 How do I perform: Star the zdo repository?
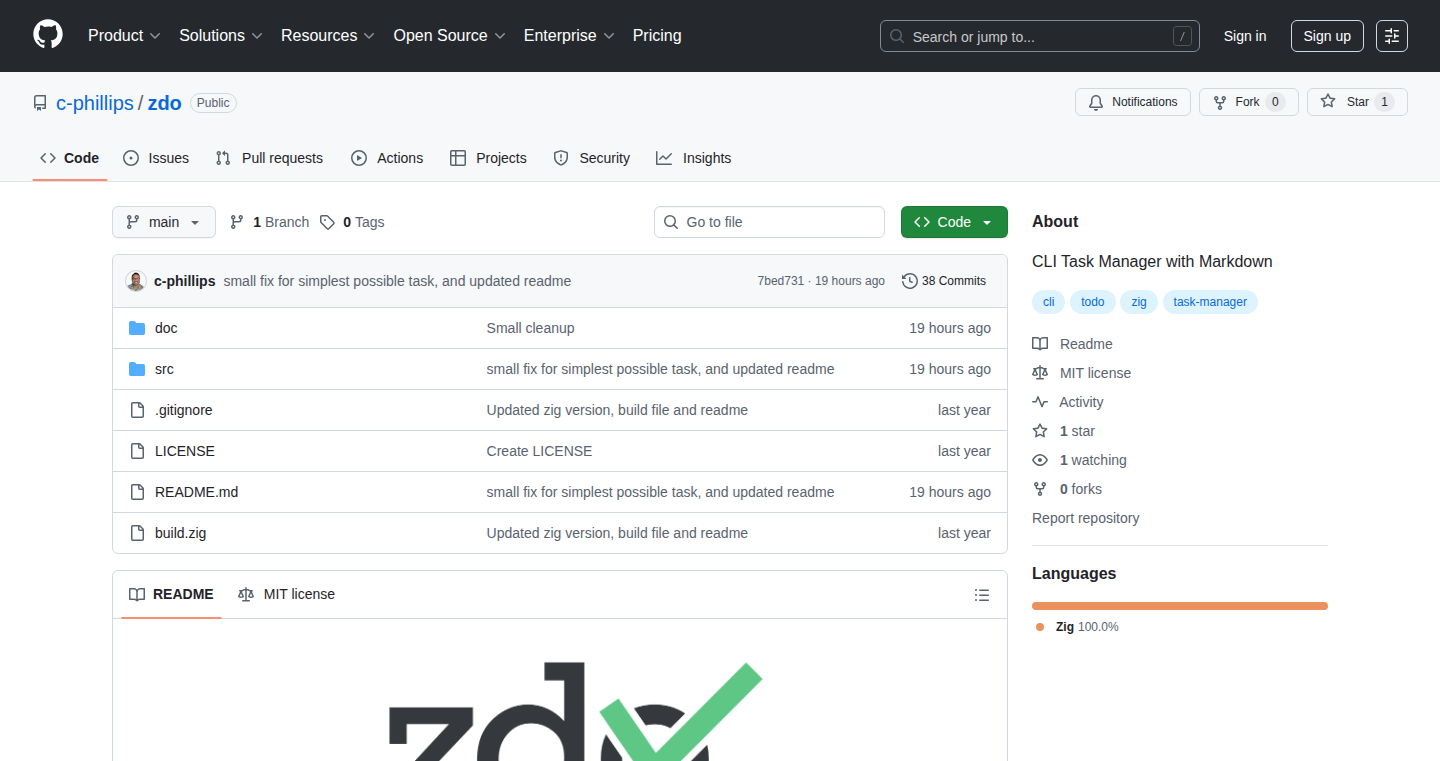[1357, 102]
